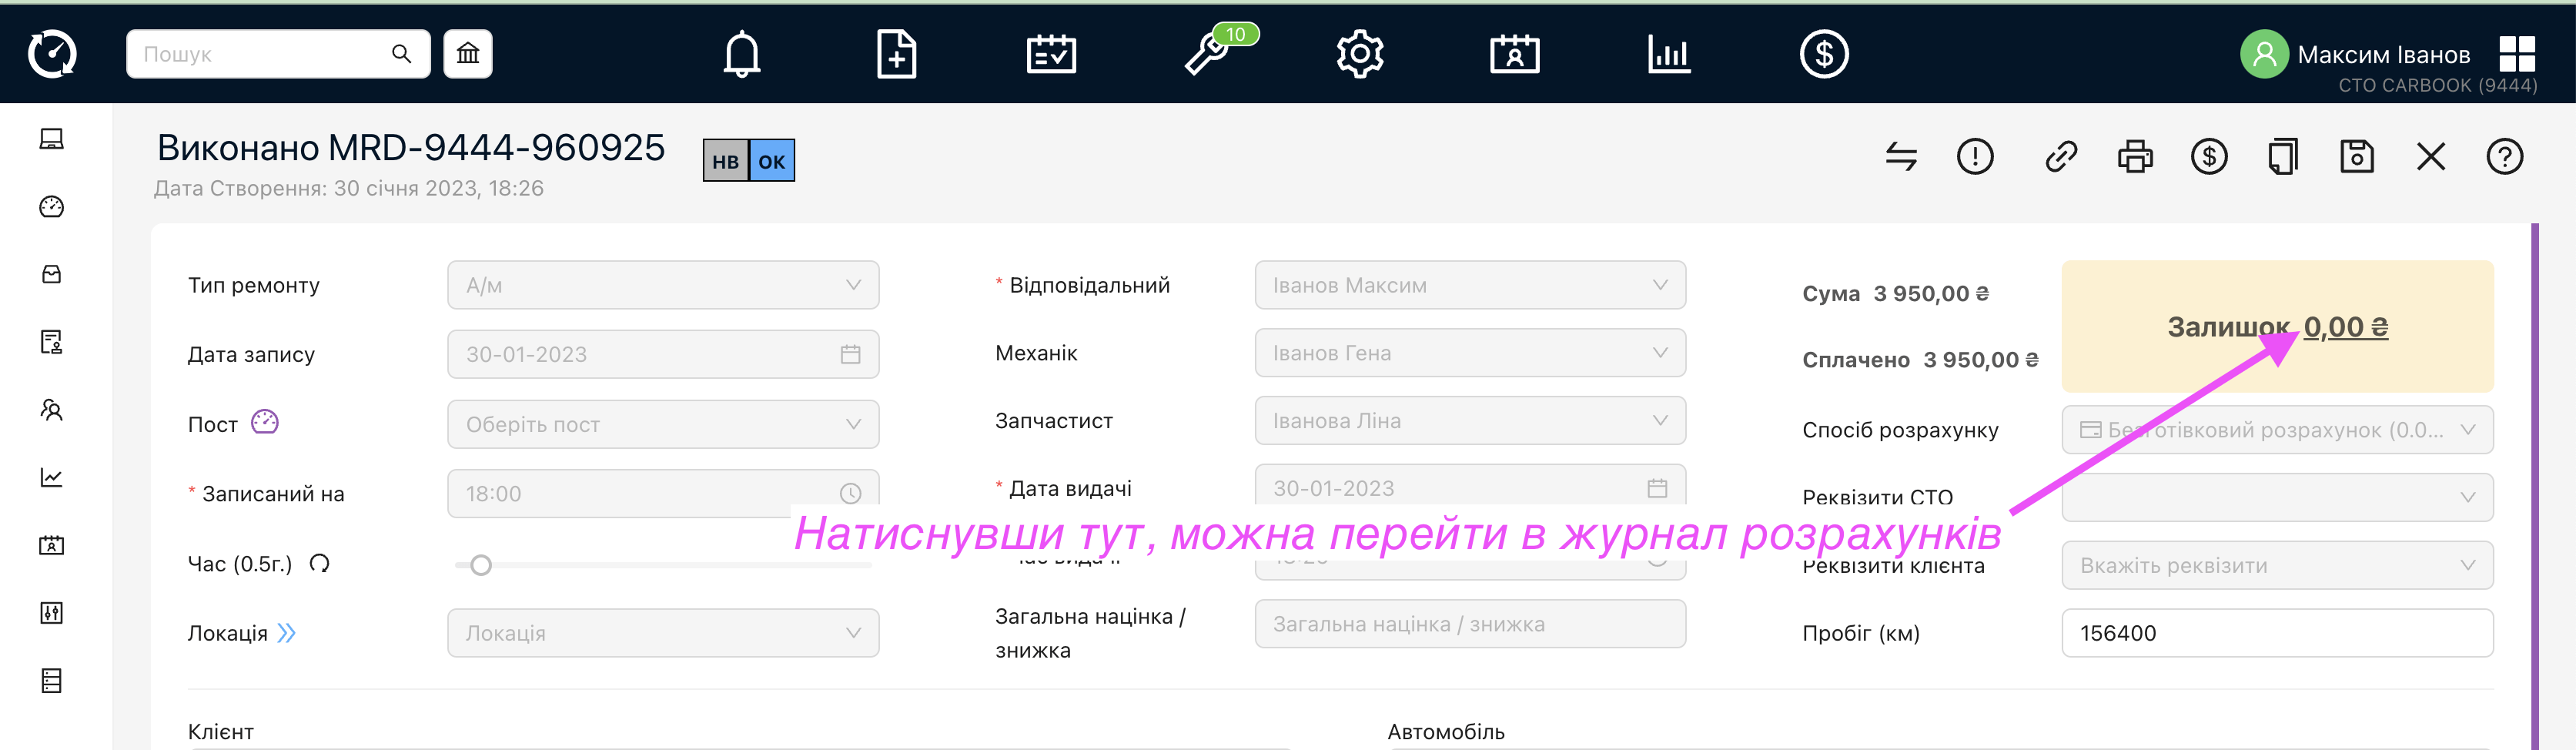Expand Спосіб розрахунку dropdown
This screenshot has width=2576, height=750.
pos(2277,430)
